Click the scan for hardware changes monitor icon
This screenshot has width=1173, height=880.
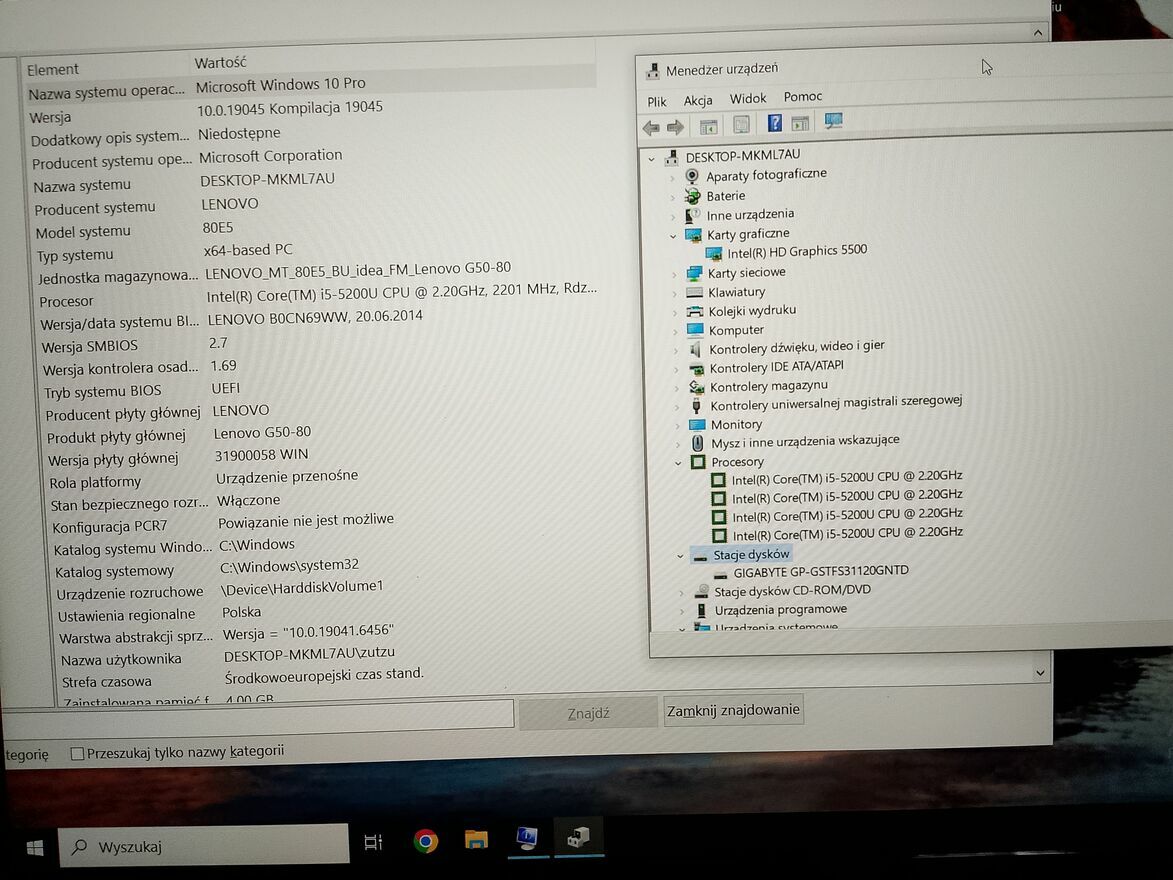pos(833,122)
